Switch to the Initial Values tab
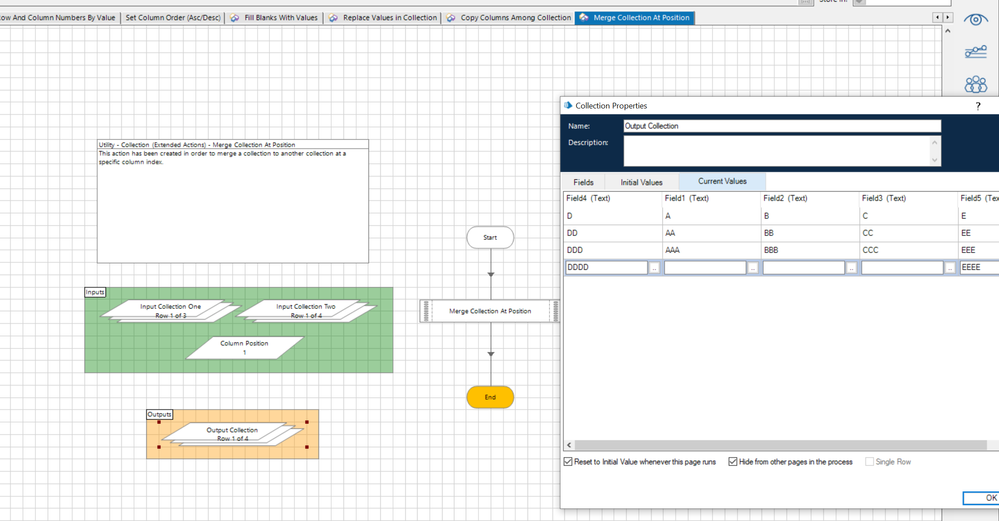The image size is (999, 521). (641, 182)
